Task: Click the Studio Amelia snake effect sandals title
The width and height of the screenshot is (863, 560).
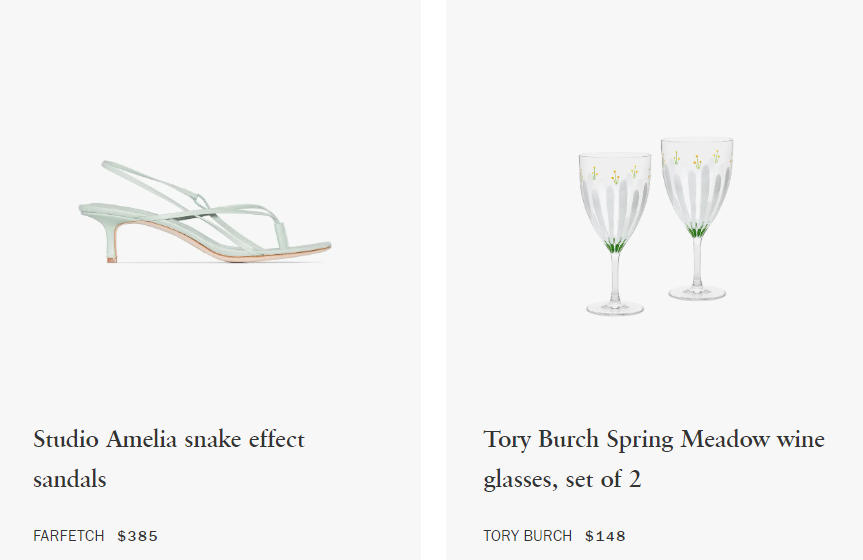Action: pos(168,459)
